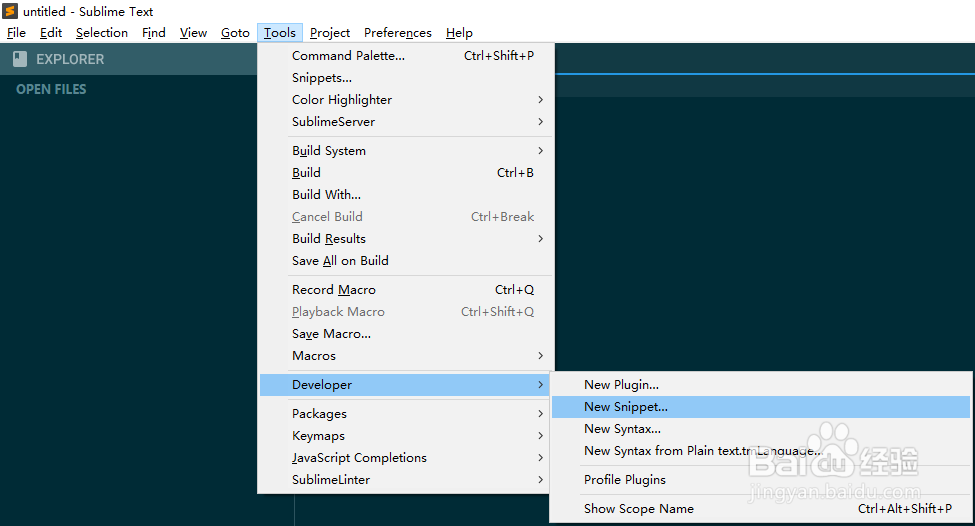Expand the JavaScript Completions submenu
The image size is (975, 526).
(405, 458)
